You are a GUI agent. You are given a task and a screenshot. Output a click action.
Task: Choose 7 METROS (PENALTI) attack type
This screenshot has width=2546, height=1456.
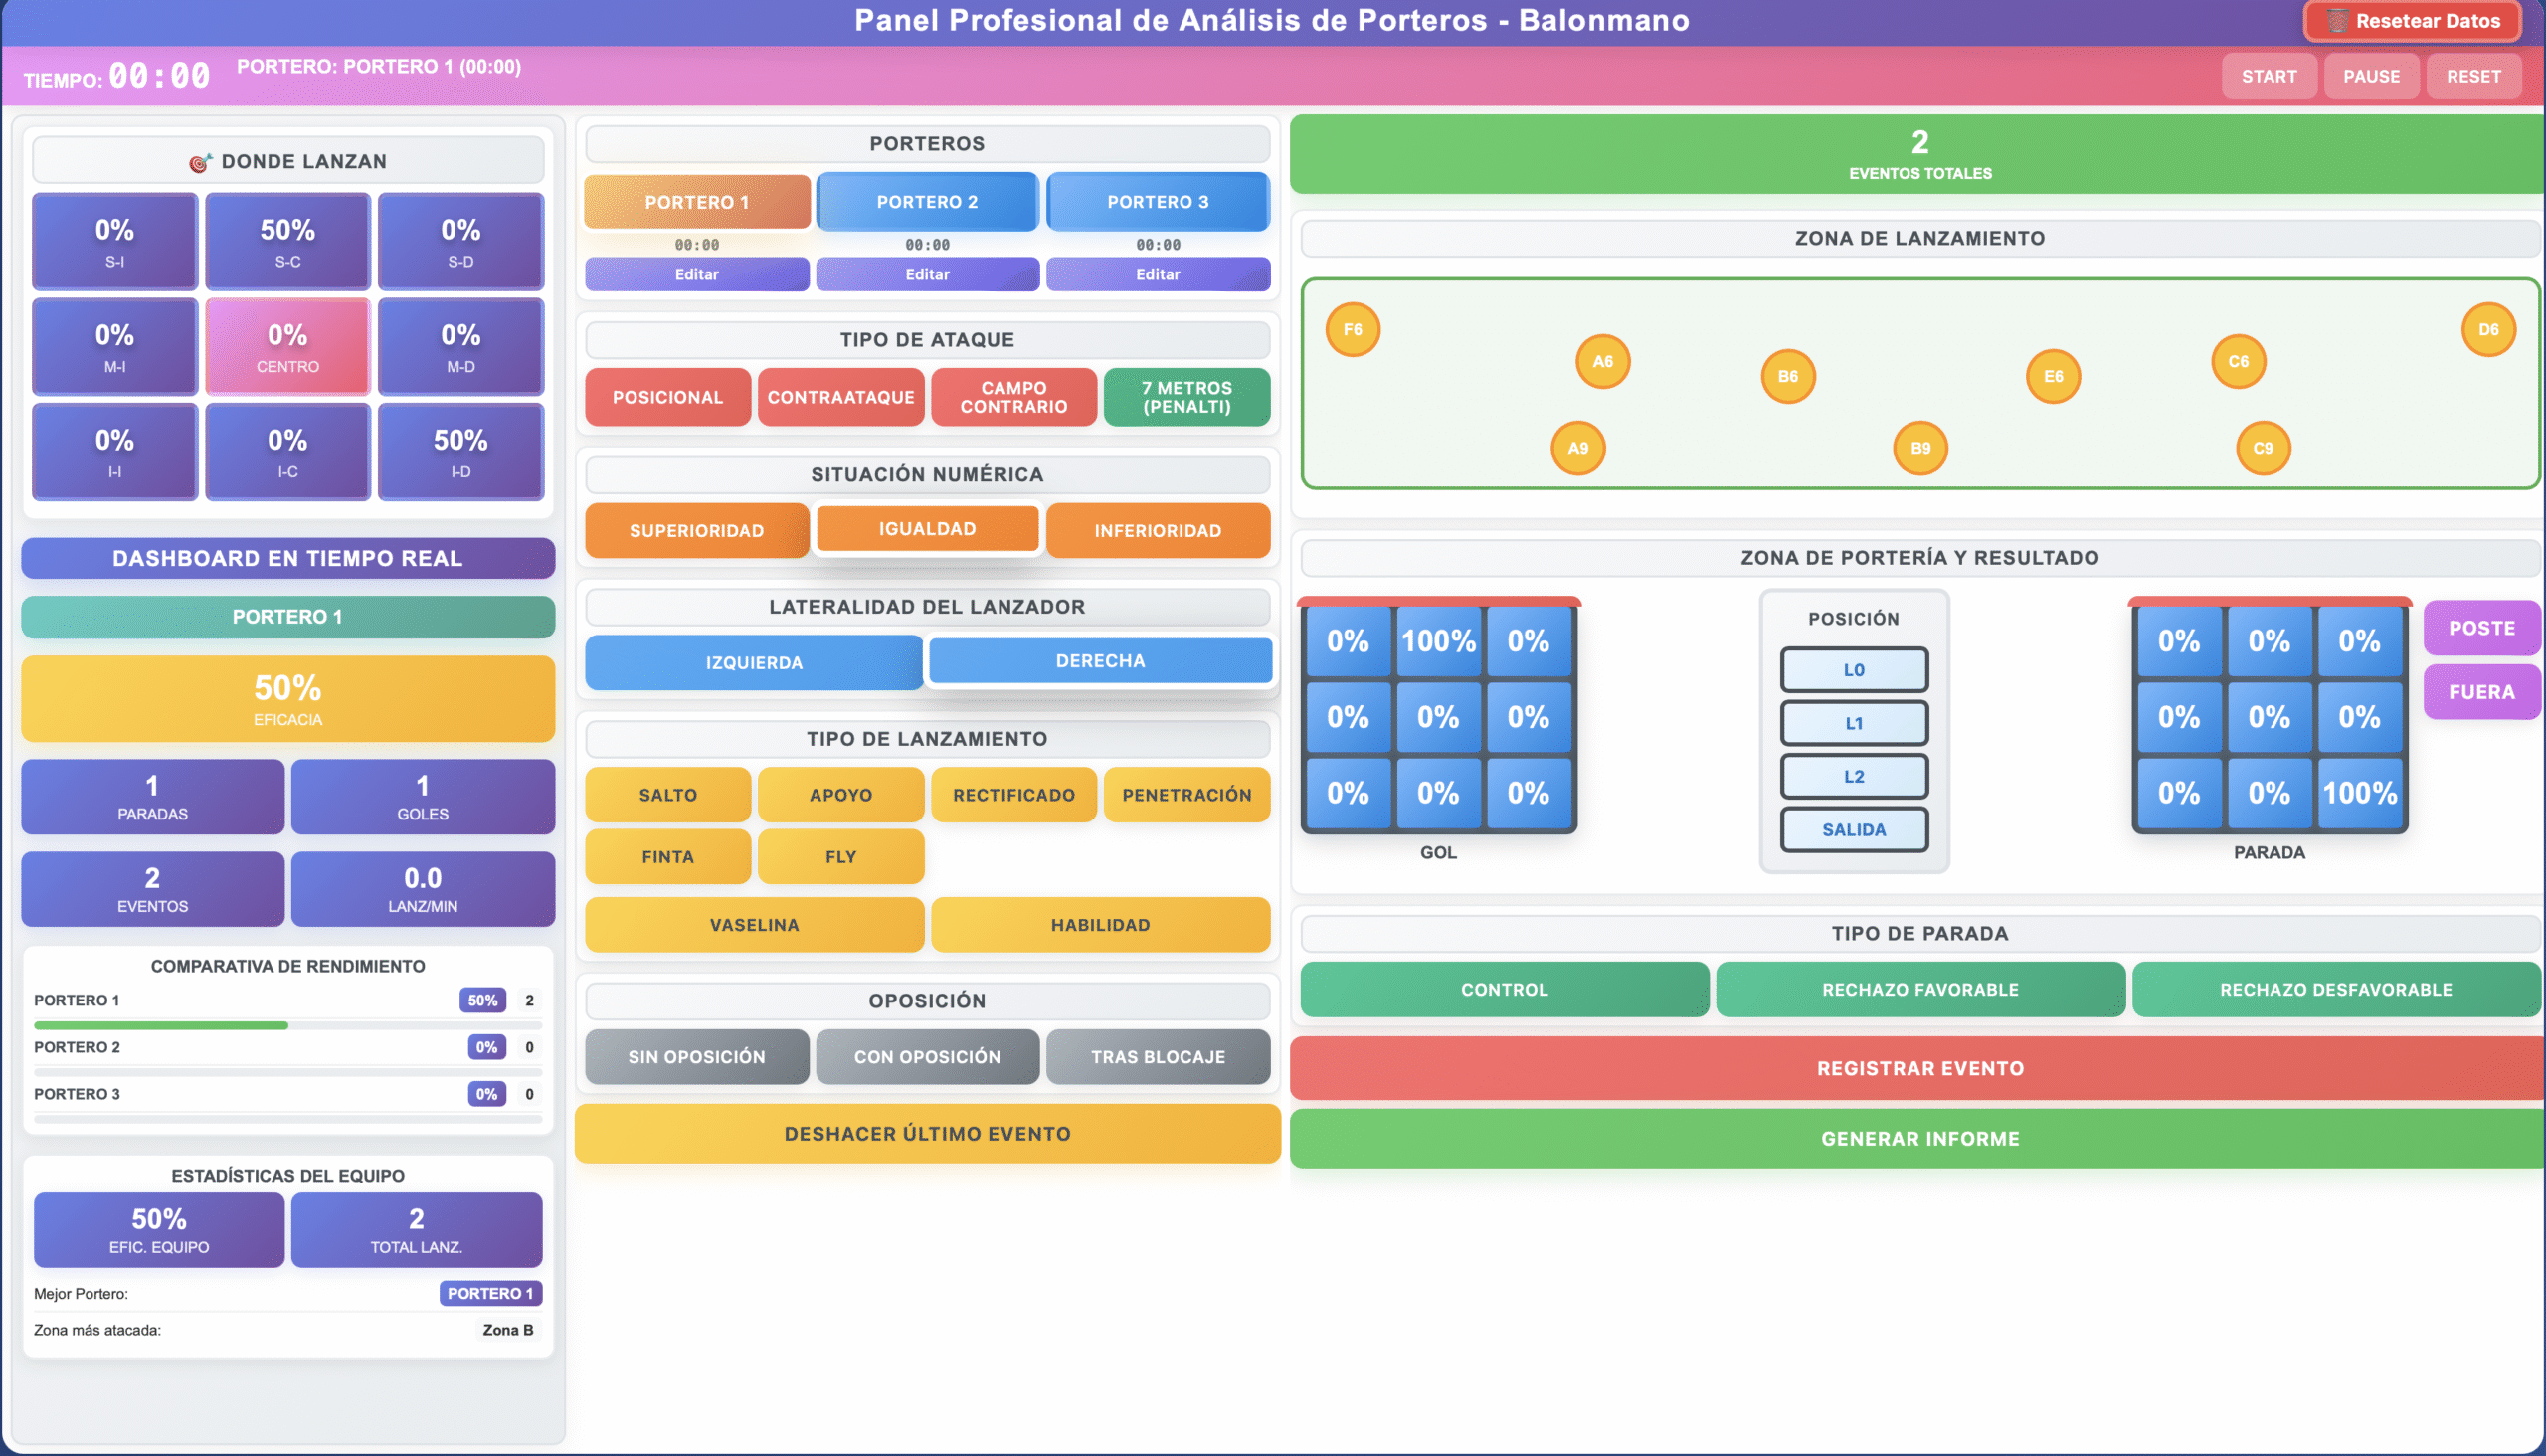(1186, 397)
